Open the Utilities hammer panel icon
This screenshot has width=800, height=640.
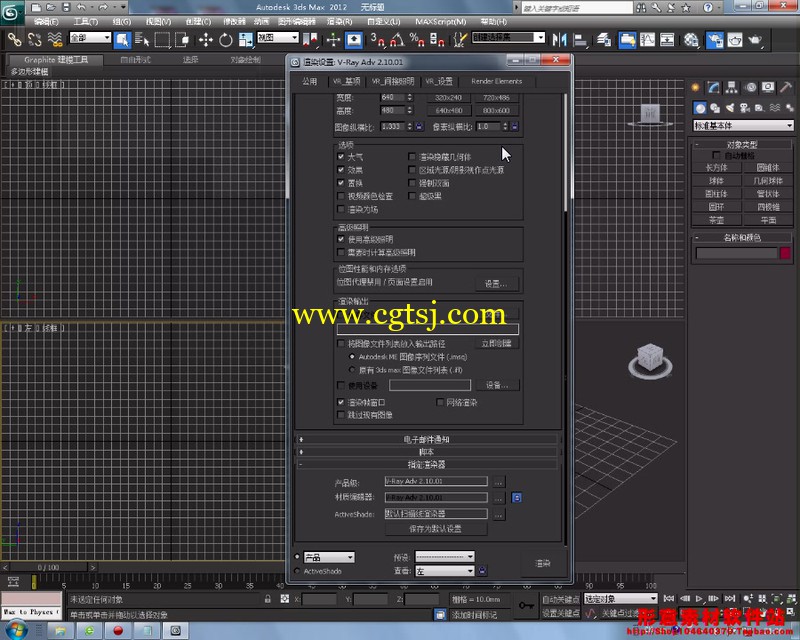[786, 87]
